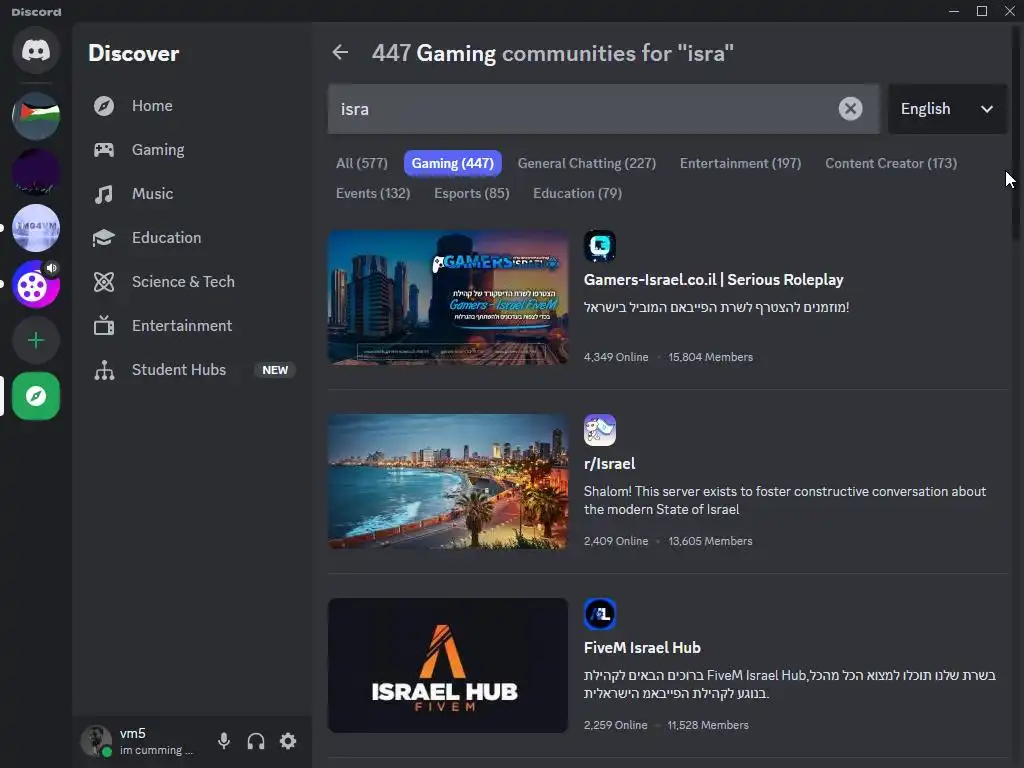This screenshot has width=1024, height=768.
Task: Open the English language dropdown
Action: [947, 109]
